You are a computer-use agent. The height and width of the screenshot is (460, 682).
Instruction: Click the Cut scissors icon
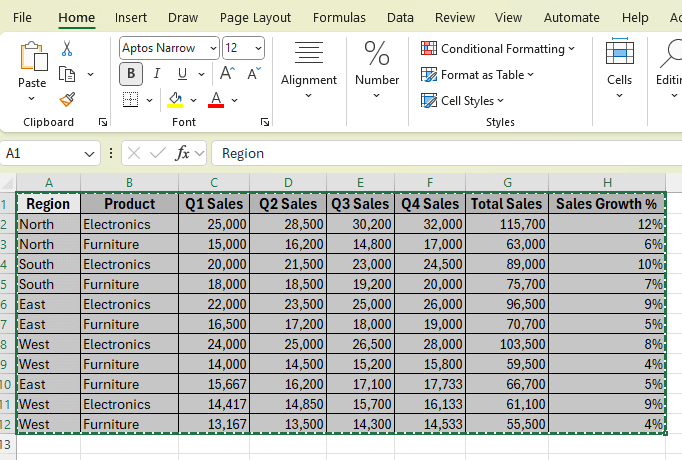pos(67,48)
